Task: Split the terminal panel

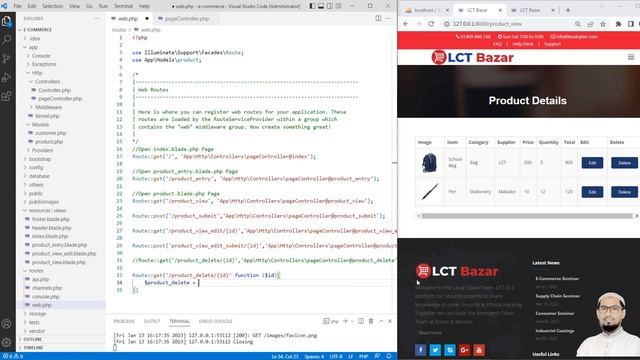Action: coord(361,321)
